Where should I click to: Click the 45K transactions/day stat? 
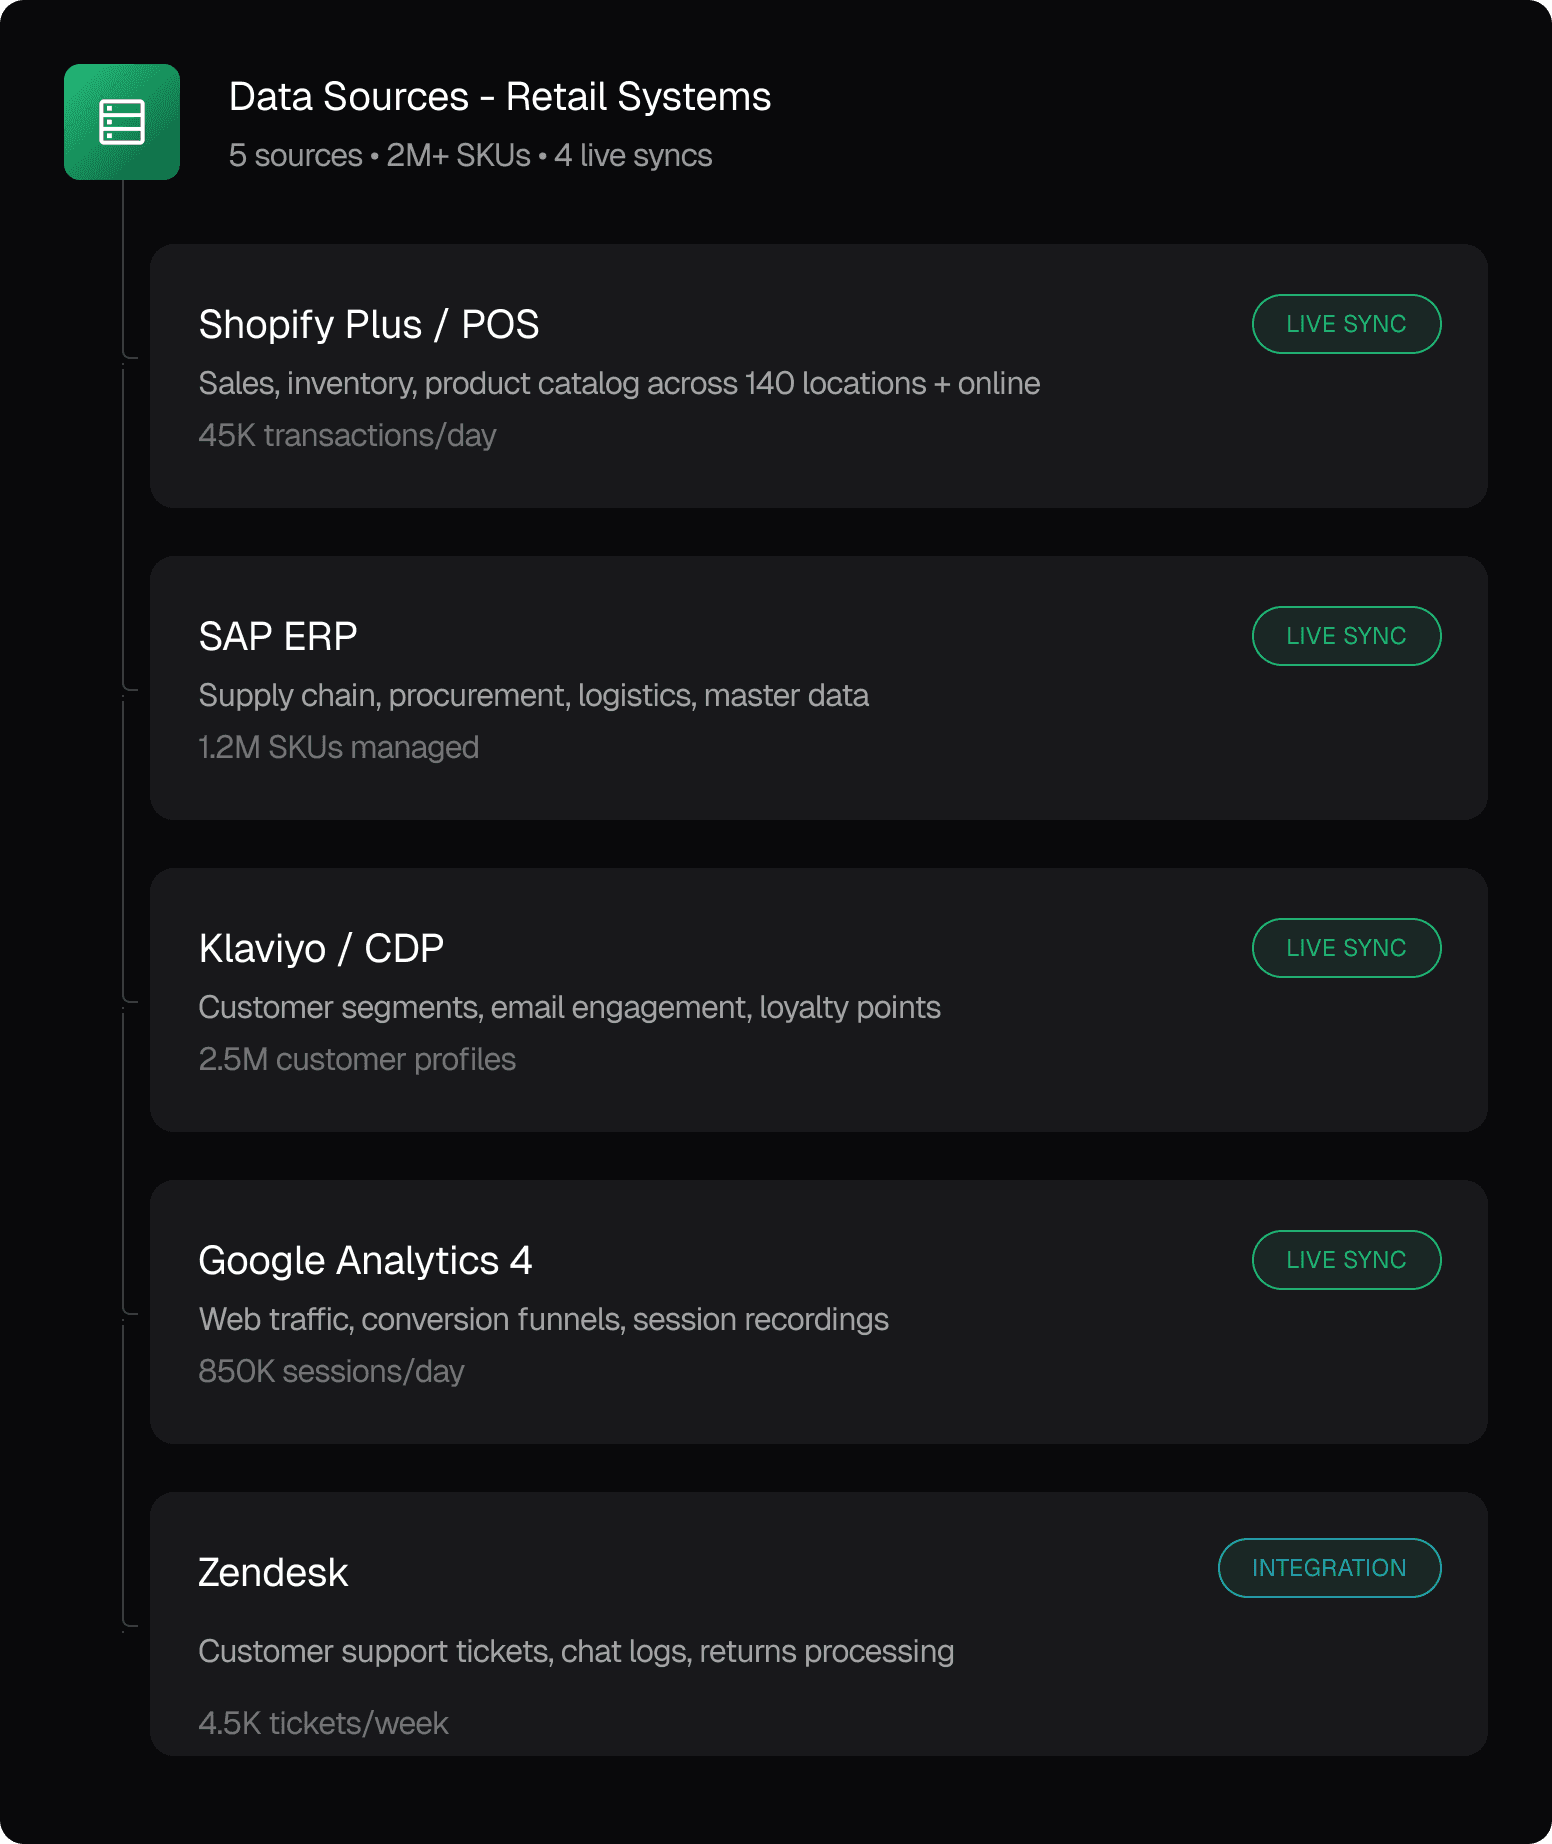coord(347,436)
